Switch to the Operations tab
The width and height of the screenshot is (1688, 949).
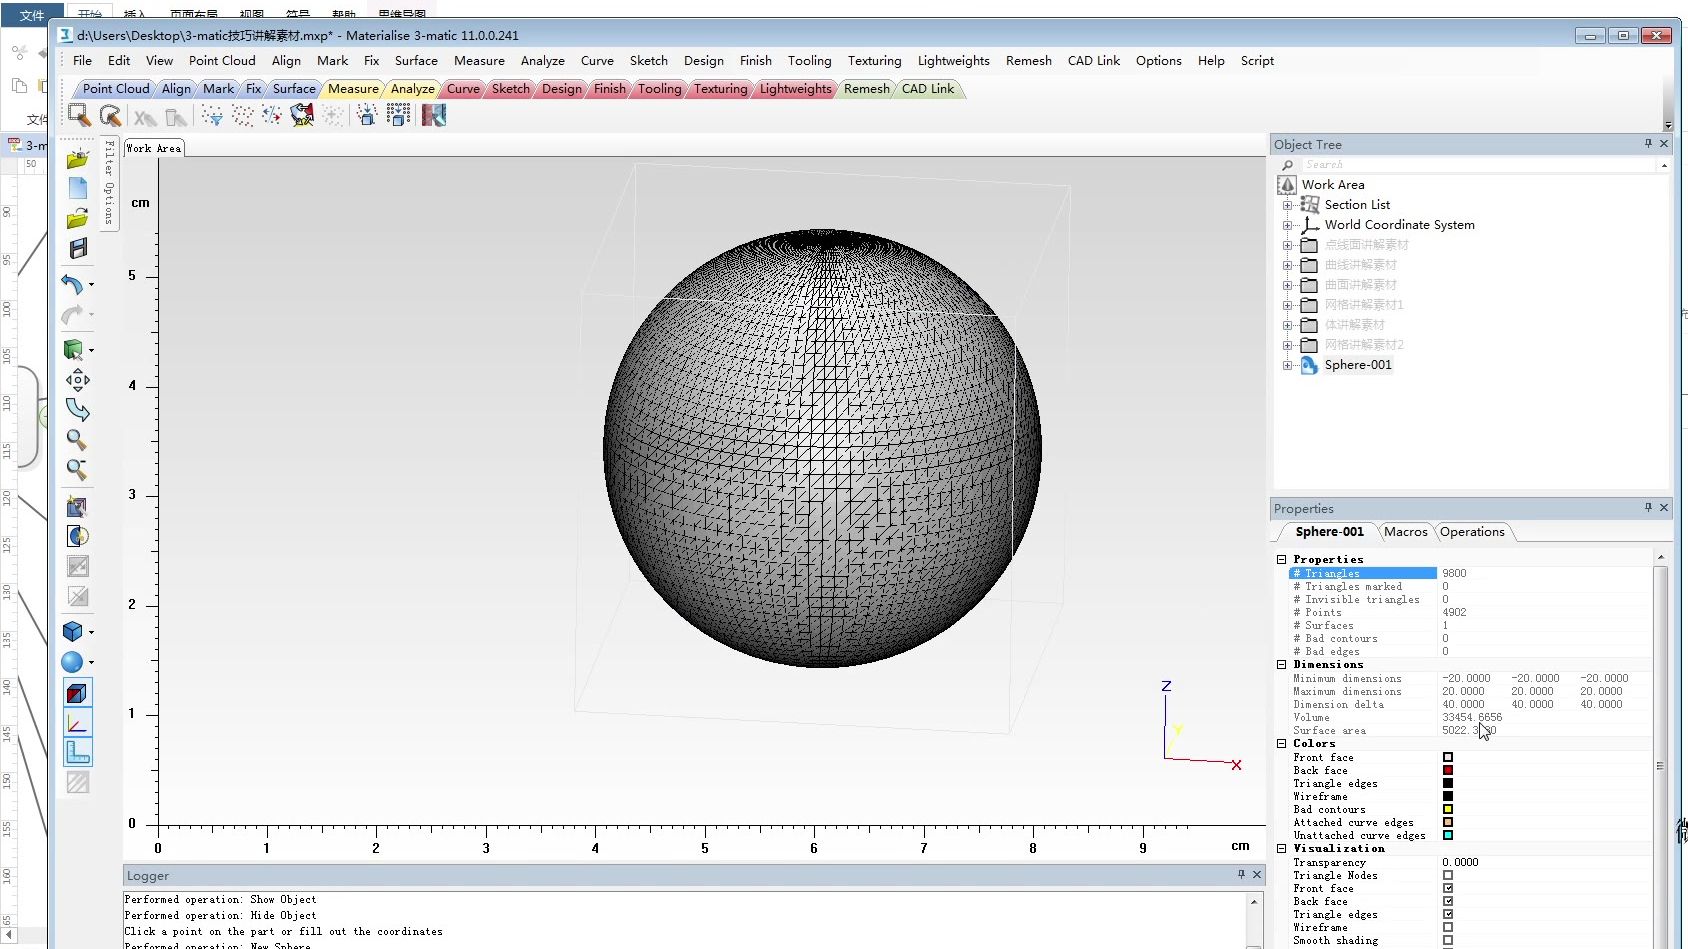point(1471,532)
